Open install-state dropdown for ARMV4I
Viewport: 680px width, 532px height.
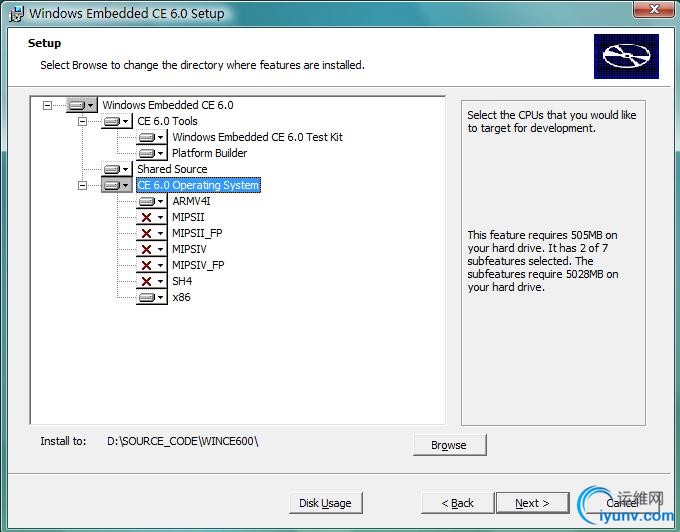(152, 201)
